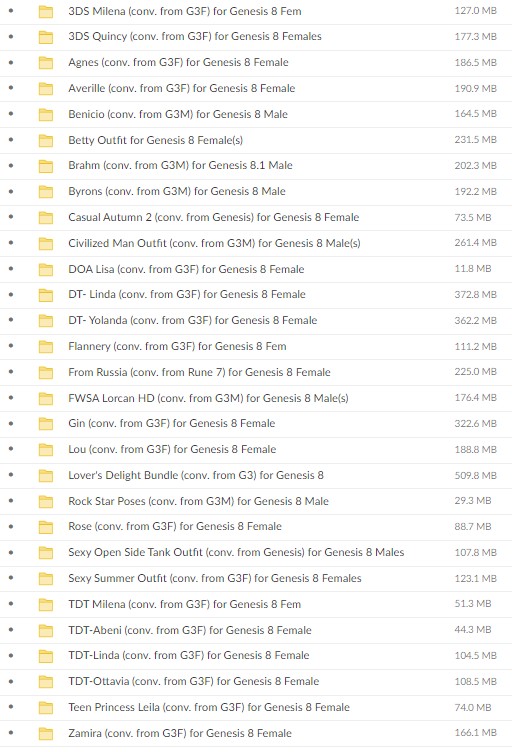Select Flannery for Genesis 8 Fem name
512x752 pixels.
[x=177, y=346]
